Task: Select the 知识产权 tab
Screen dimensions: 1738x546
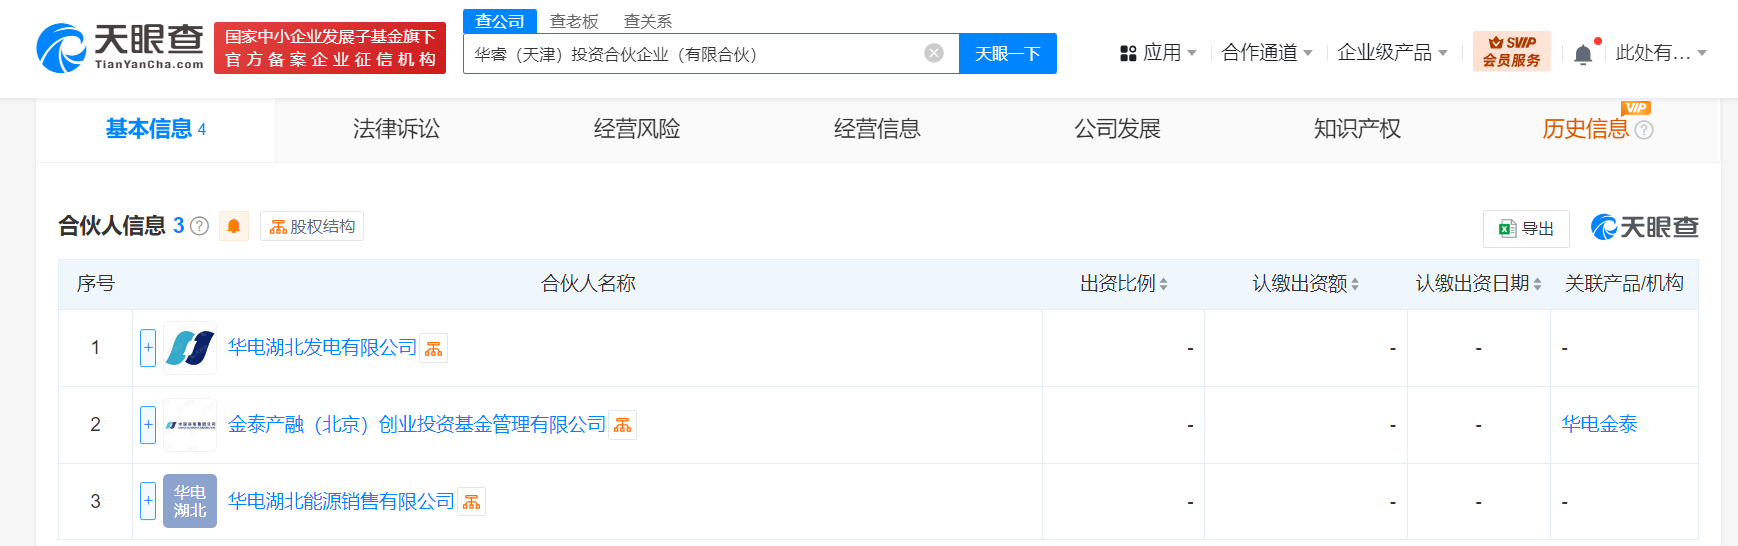Action: click(x=1357, y=129)
